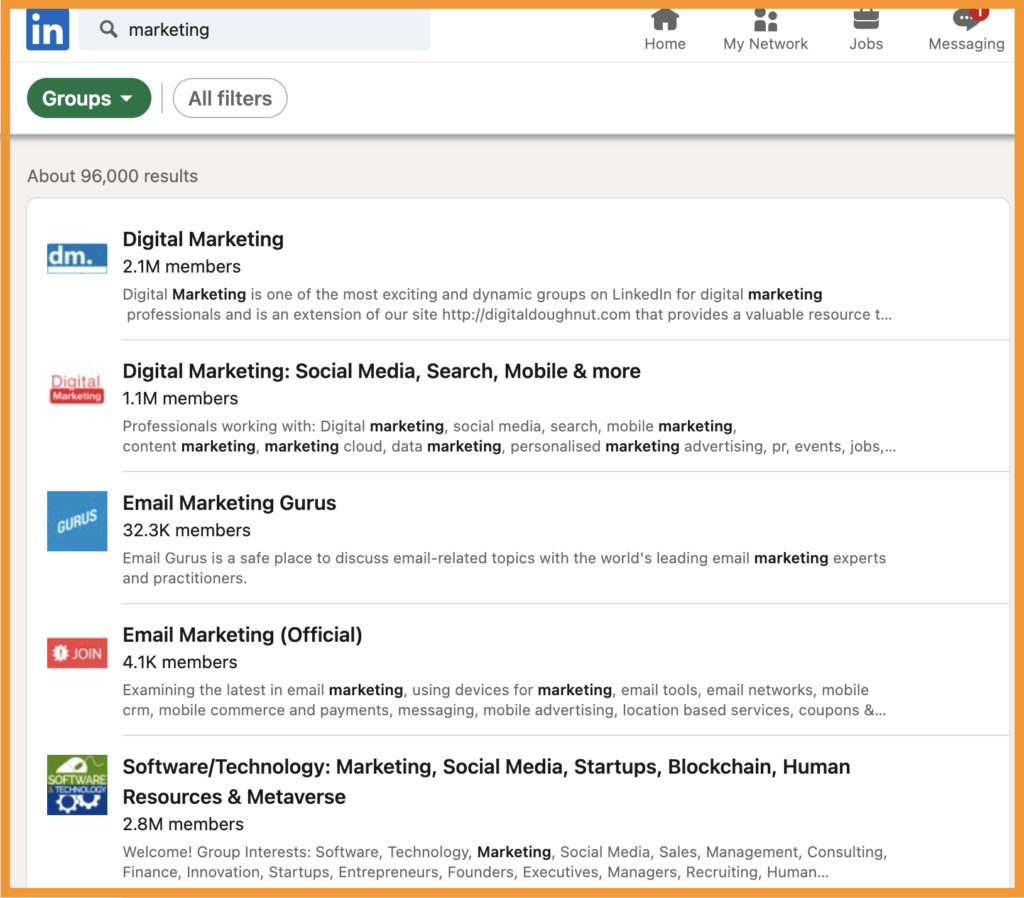Click the red Digital Marketing group logo
The width and height of the screenshot is (1024, 898).
[77, 388]
